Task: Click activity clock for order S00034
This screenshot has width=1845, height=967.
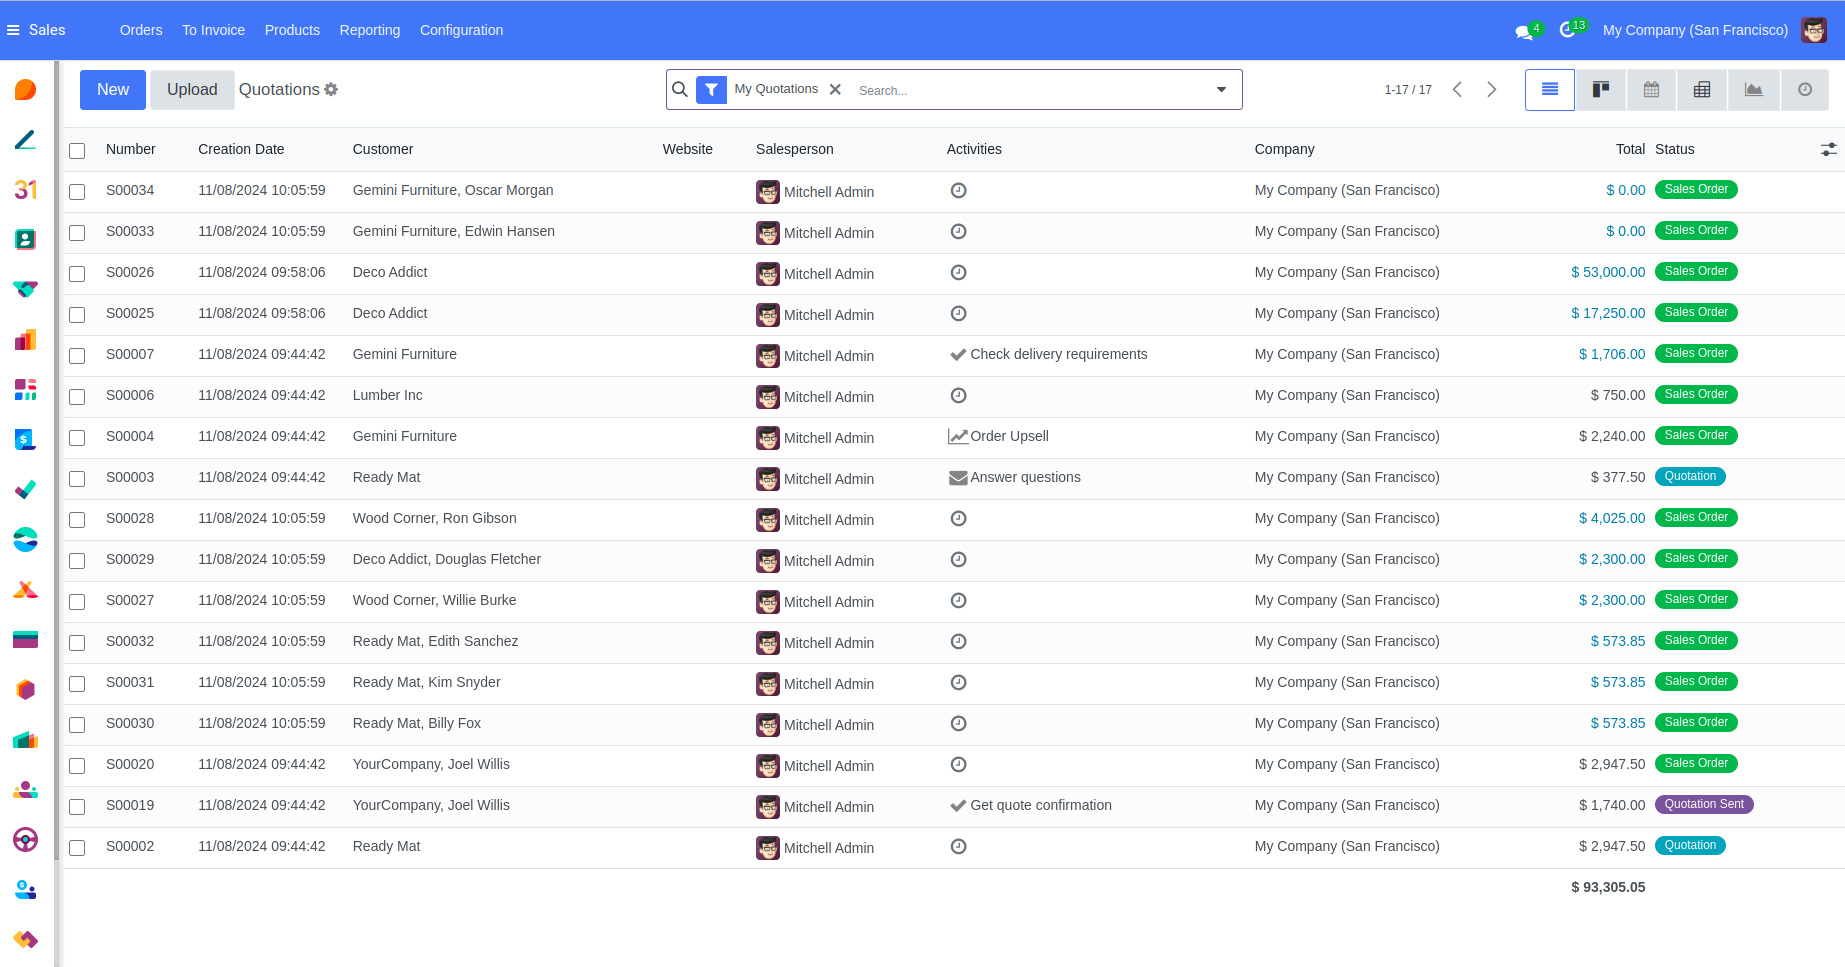Action: (x=958, y=190)
